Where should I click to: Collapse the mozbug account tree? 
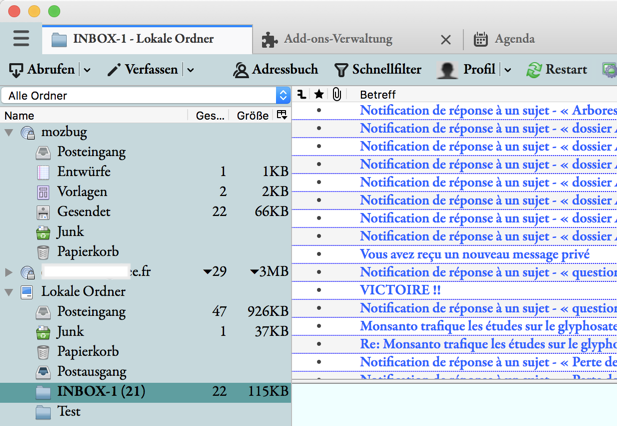[9, 132]
